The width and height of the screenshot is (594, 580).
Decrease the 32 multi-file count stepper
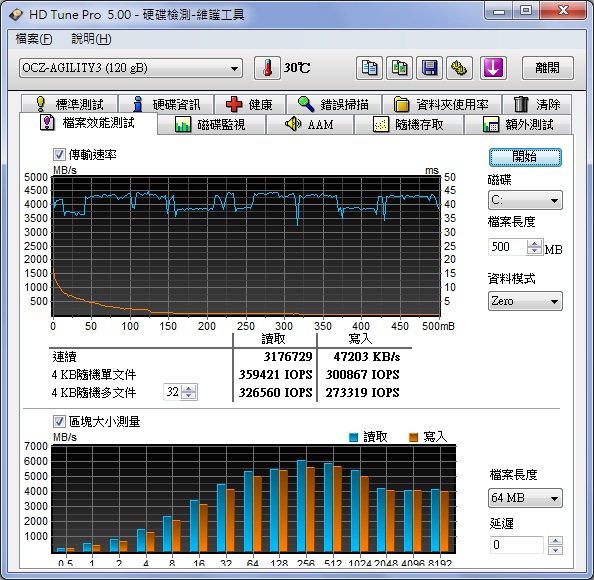pos(188,396)
